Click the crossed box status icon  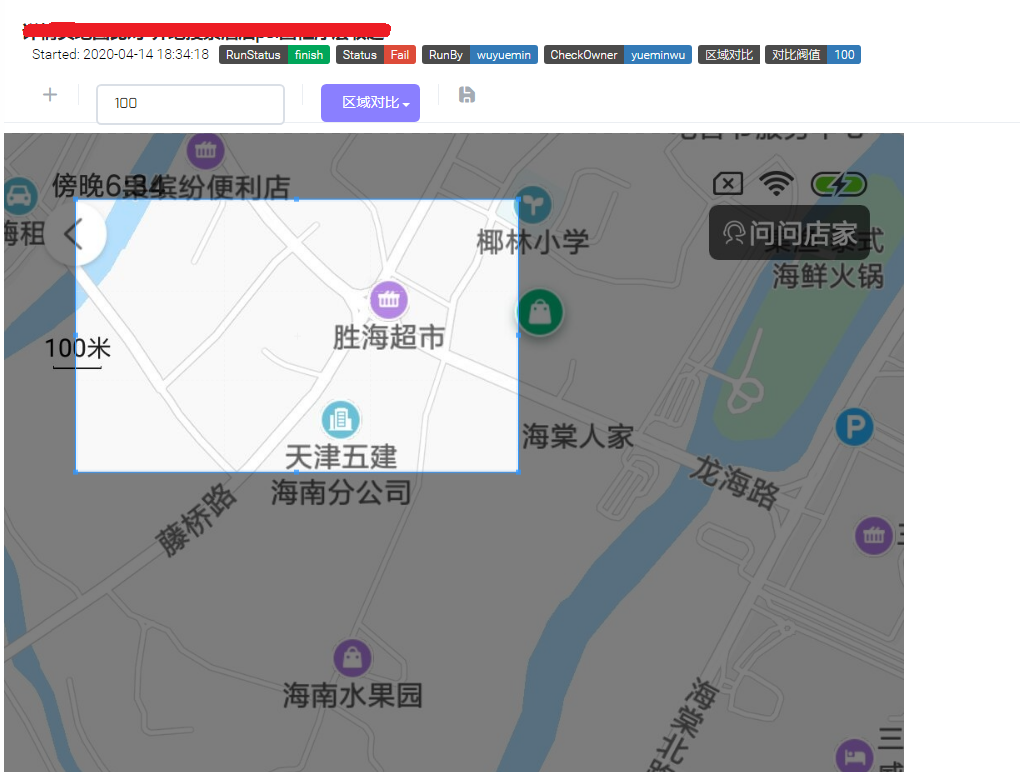tap(728, 184)
